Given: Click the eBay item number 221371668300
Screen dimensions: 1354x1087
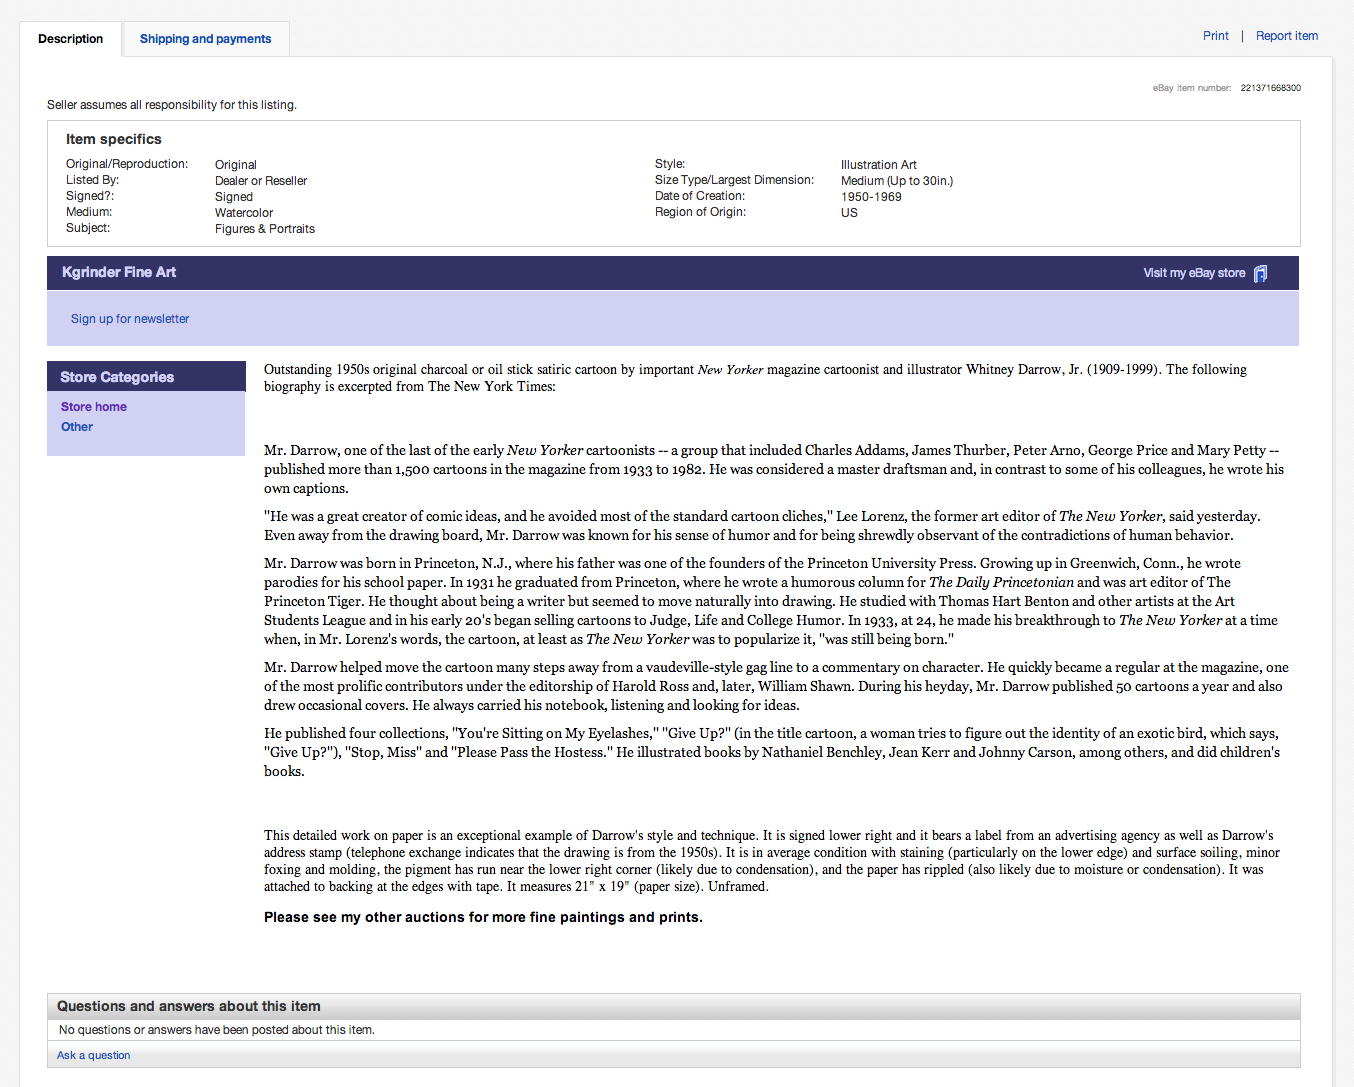Looking at the screenshot, I should [1270, 88].
